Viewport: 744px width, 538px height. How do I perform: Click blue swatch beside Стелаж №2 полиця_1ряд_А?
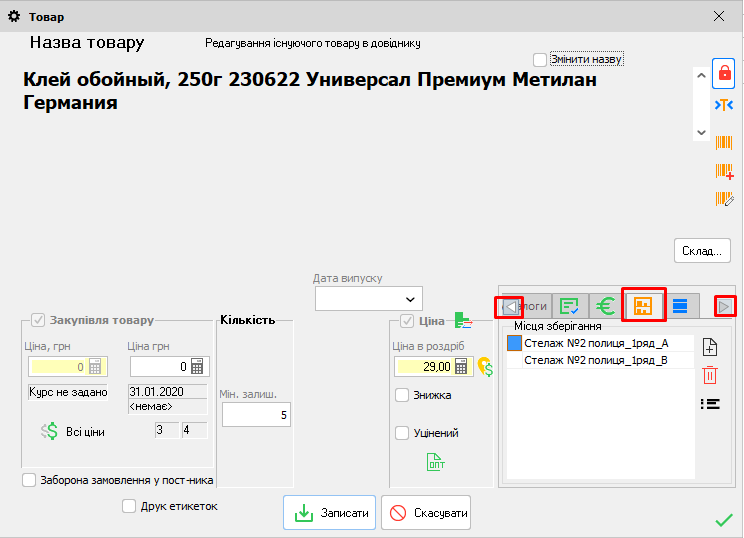point(514,343)
